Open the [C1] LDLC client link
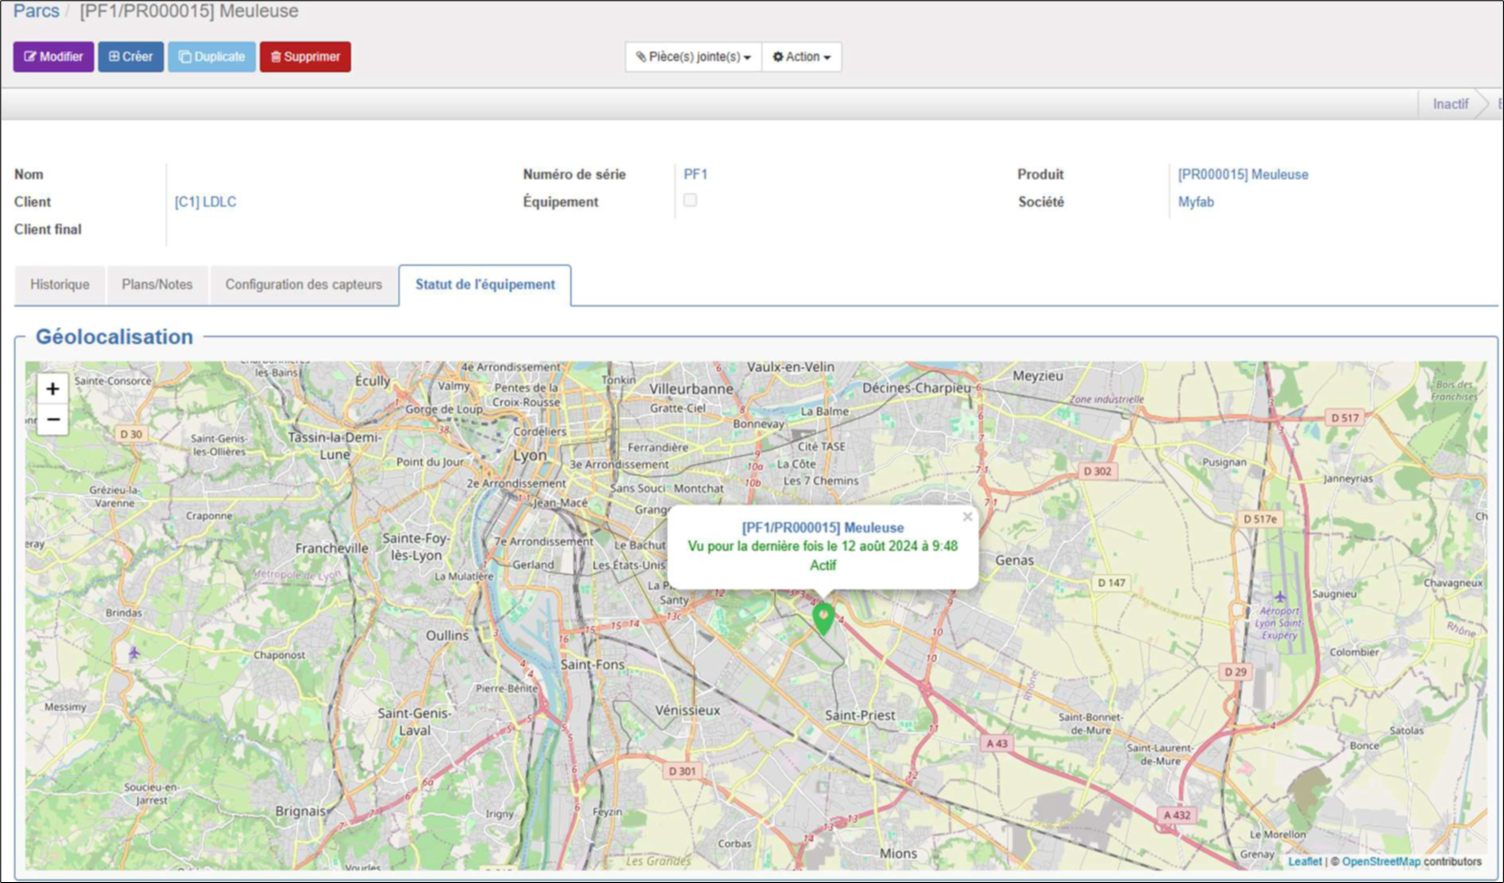This screenshot has height=883, width=1504. (206, 202)
